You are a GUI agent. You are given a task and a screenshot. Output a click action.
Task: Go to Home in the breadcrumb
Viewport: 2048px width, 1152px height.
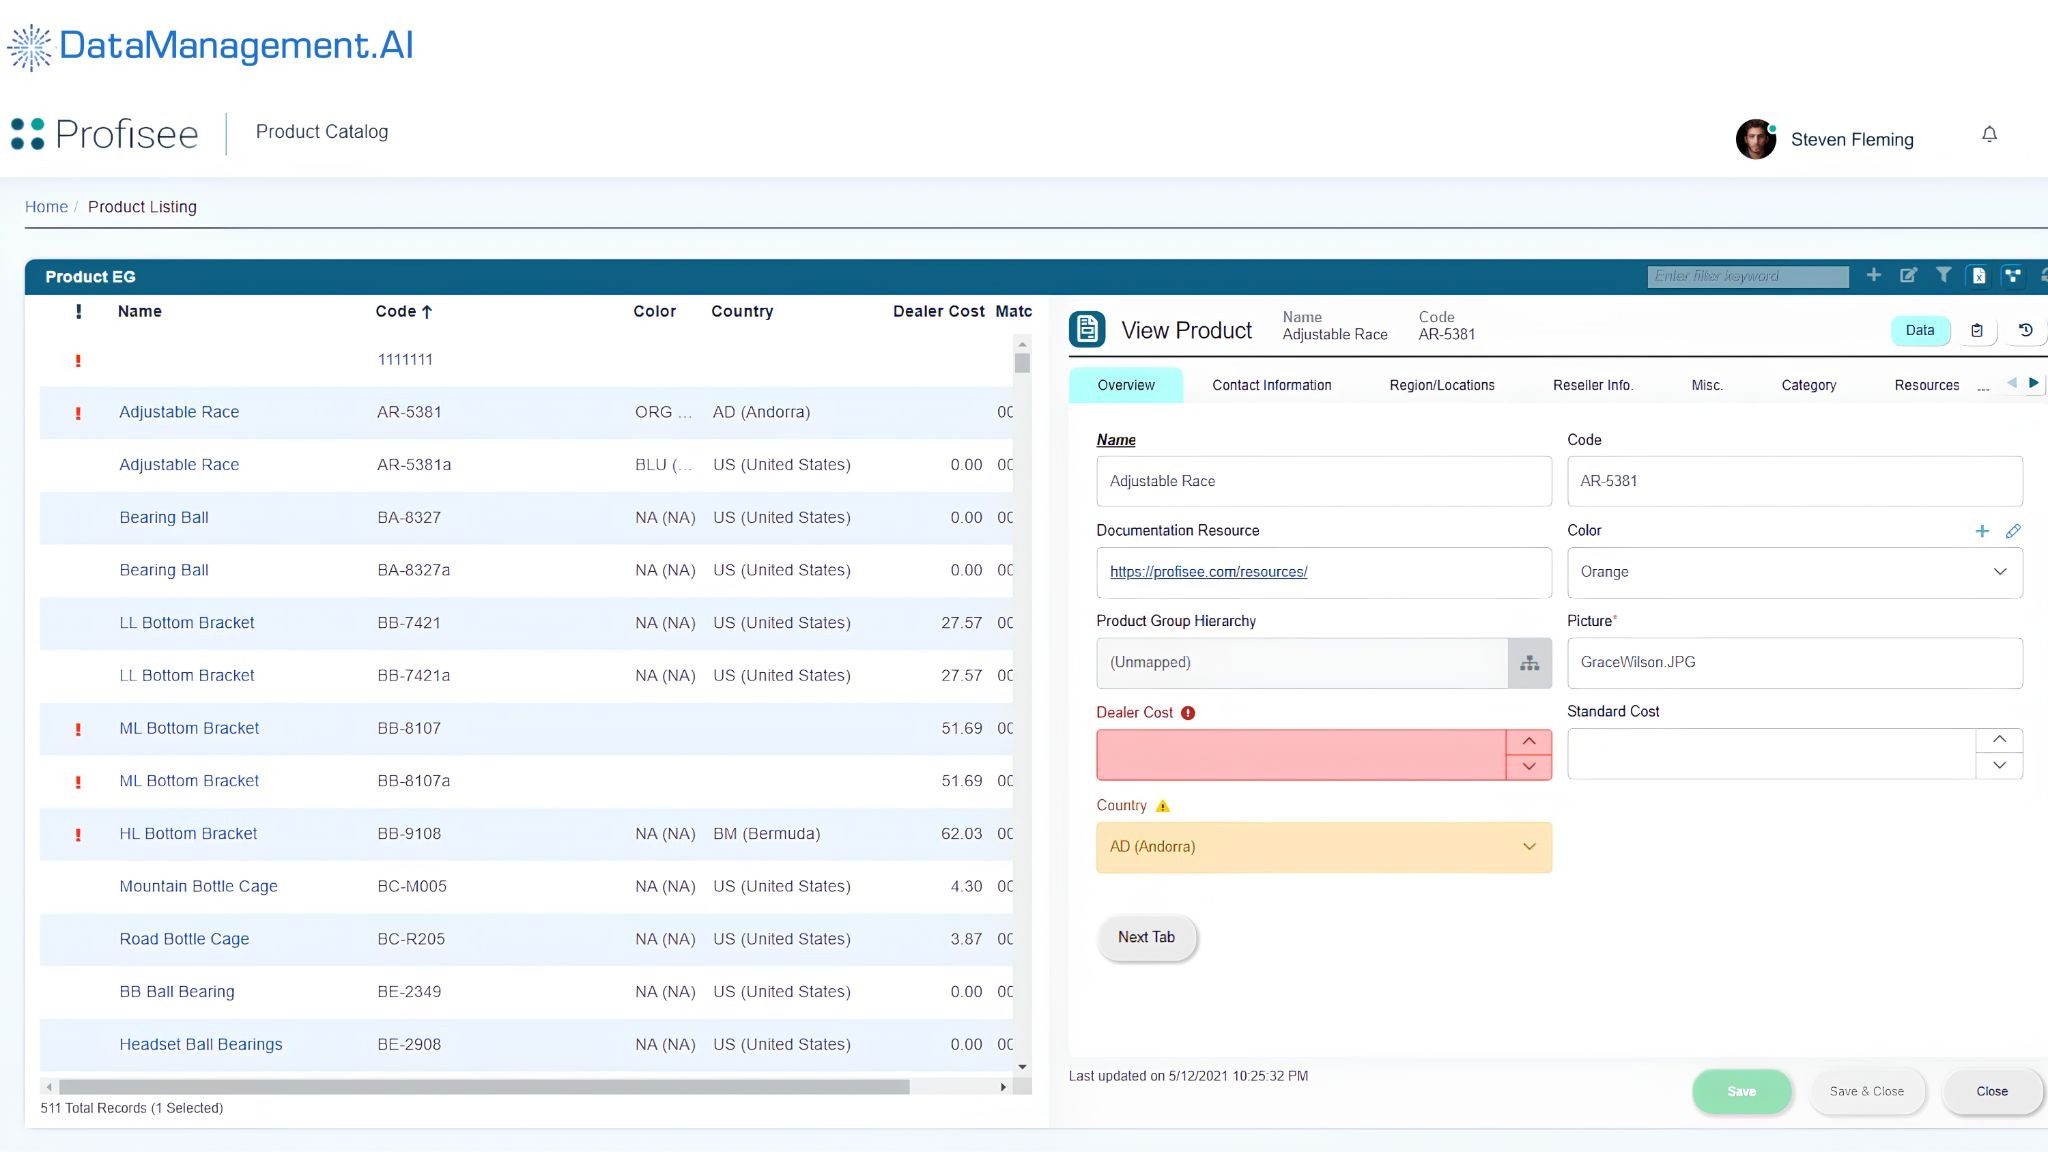click(46, 207)
